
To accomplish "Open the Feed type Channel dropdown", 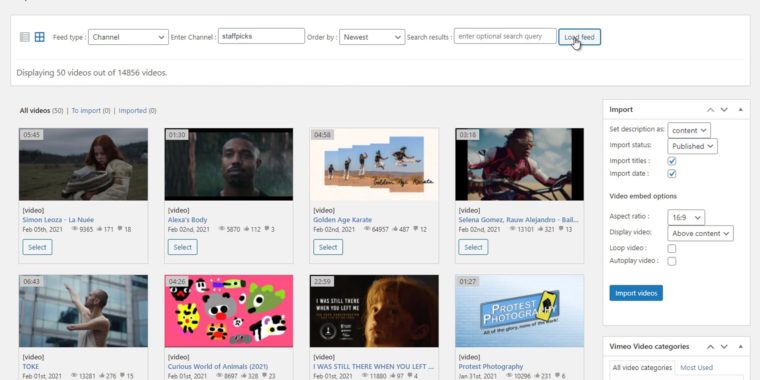I will [128, 37].
